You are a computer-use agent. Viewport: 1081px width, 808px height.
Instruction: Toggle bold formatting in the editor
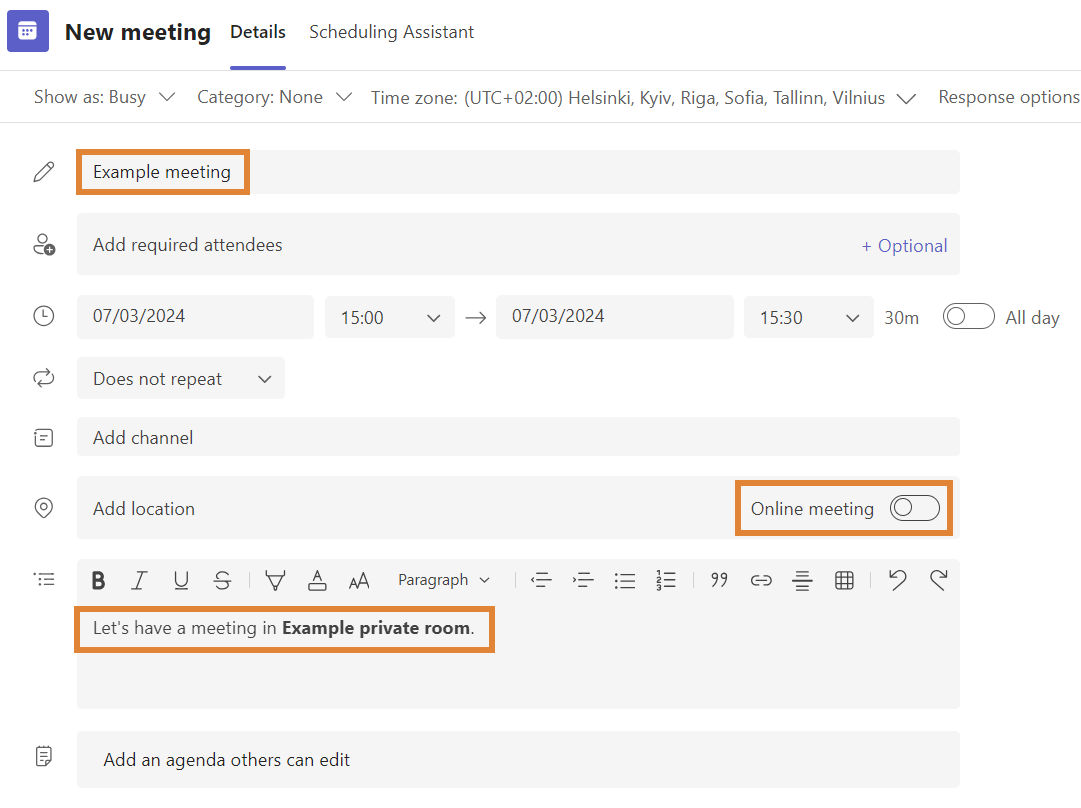tap(98, 580)
